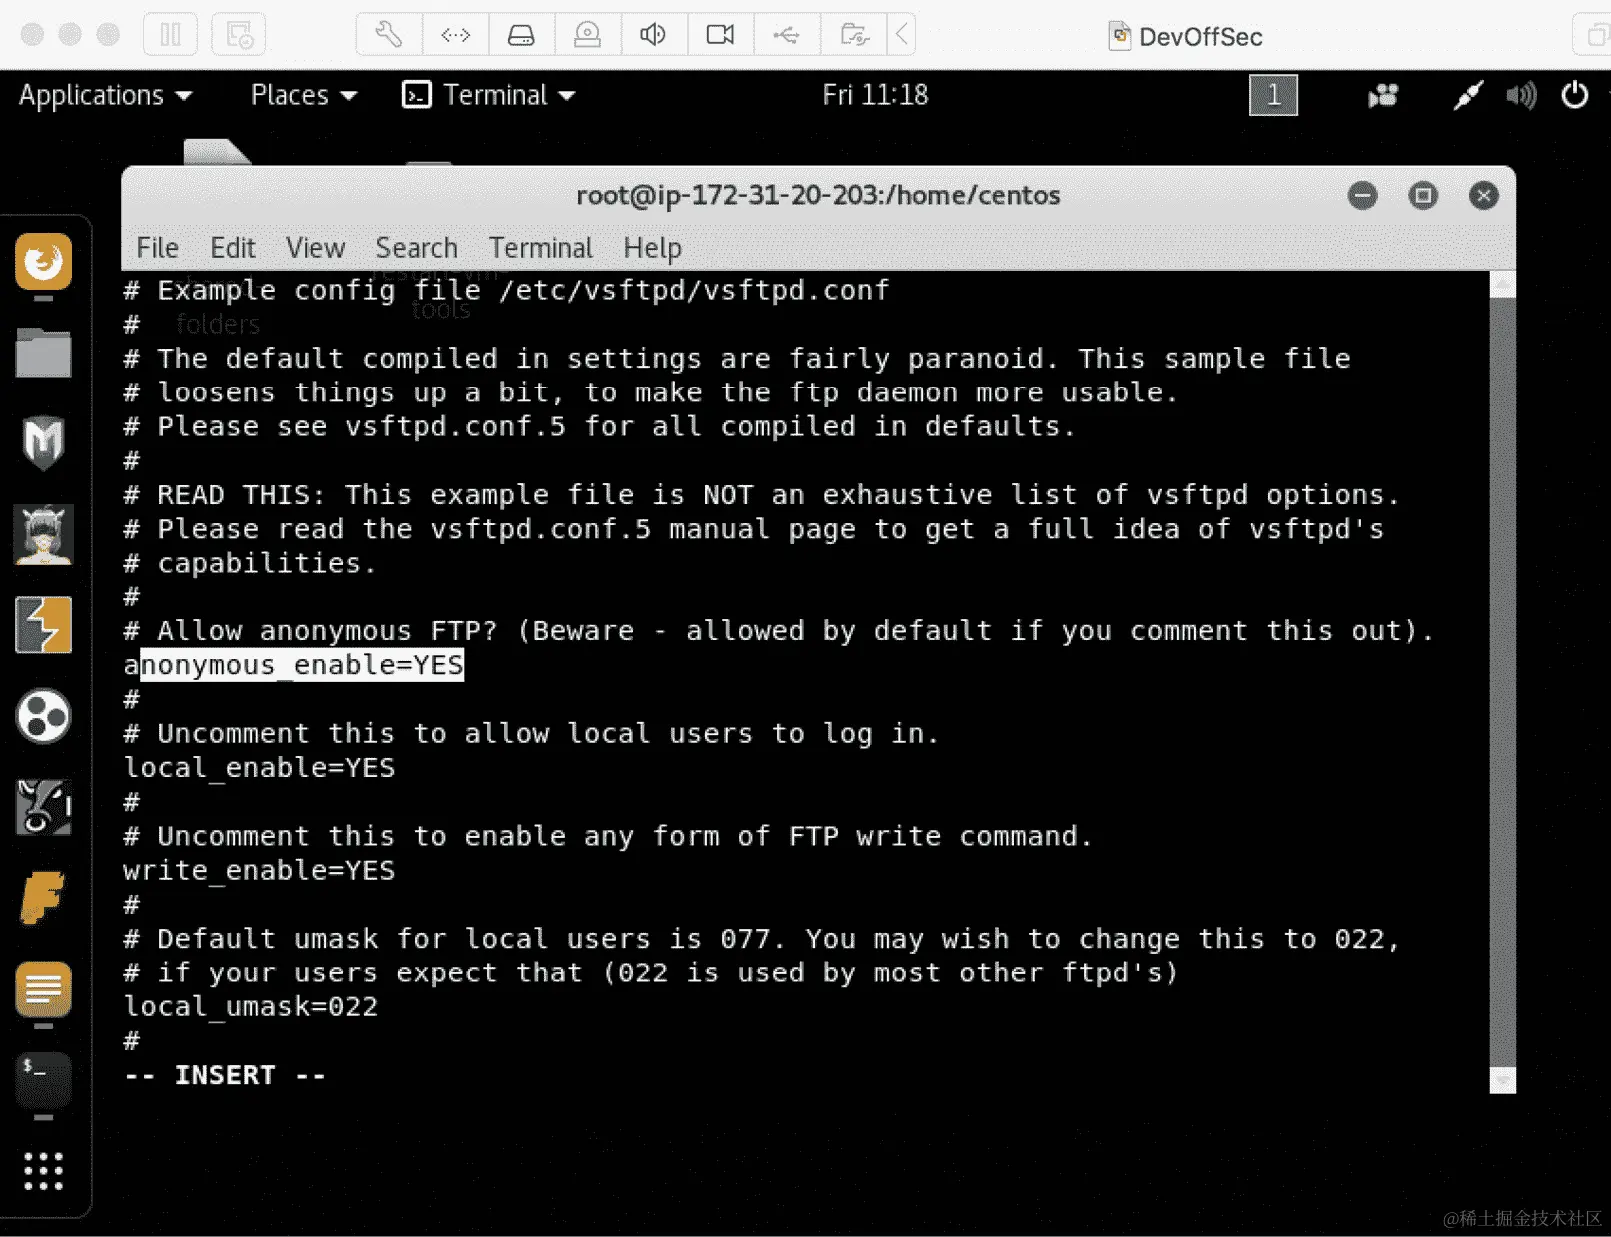Click the power icon in top panel
The image size is (1611, 1237).
[1575, 95]
